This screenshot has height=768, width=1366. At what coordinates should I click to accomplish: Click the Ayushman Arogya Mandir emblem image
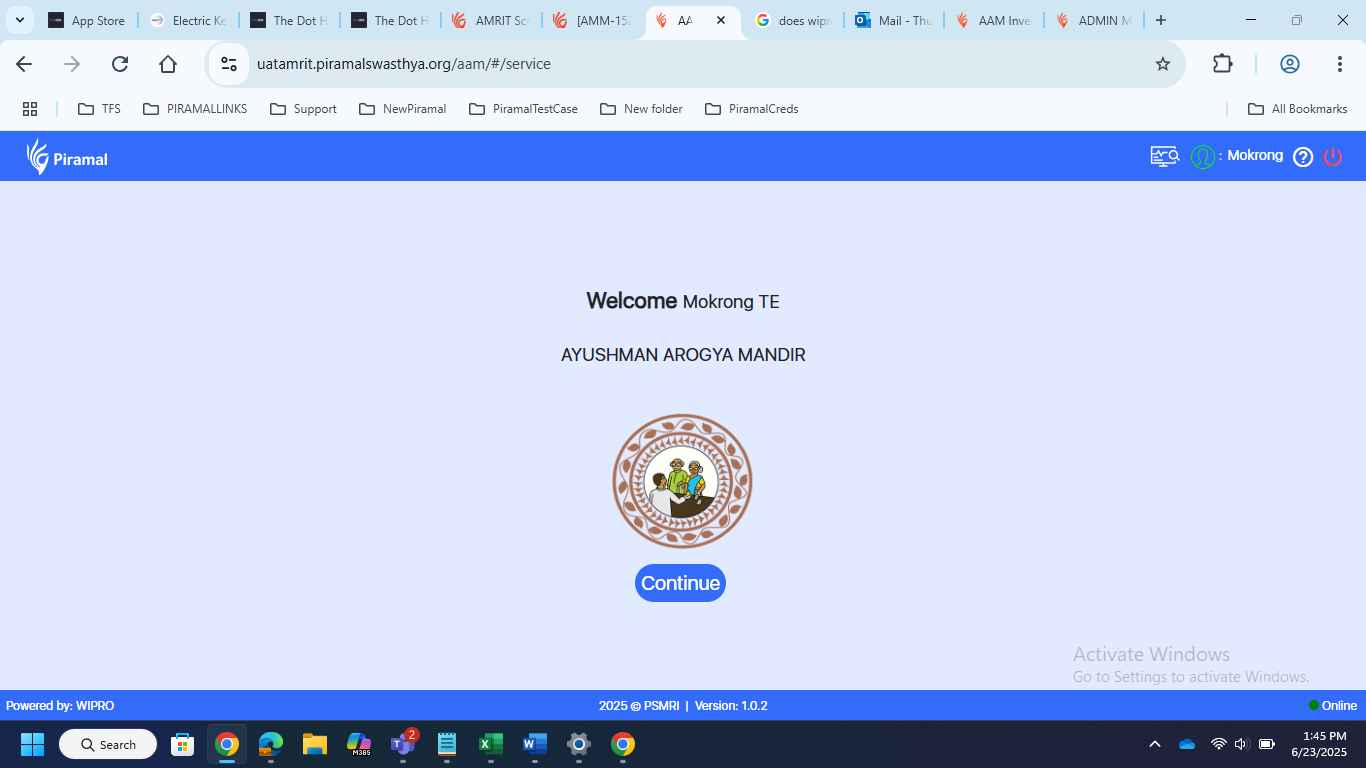point(682,481)
